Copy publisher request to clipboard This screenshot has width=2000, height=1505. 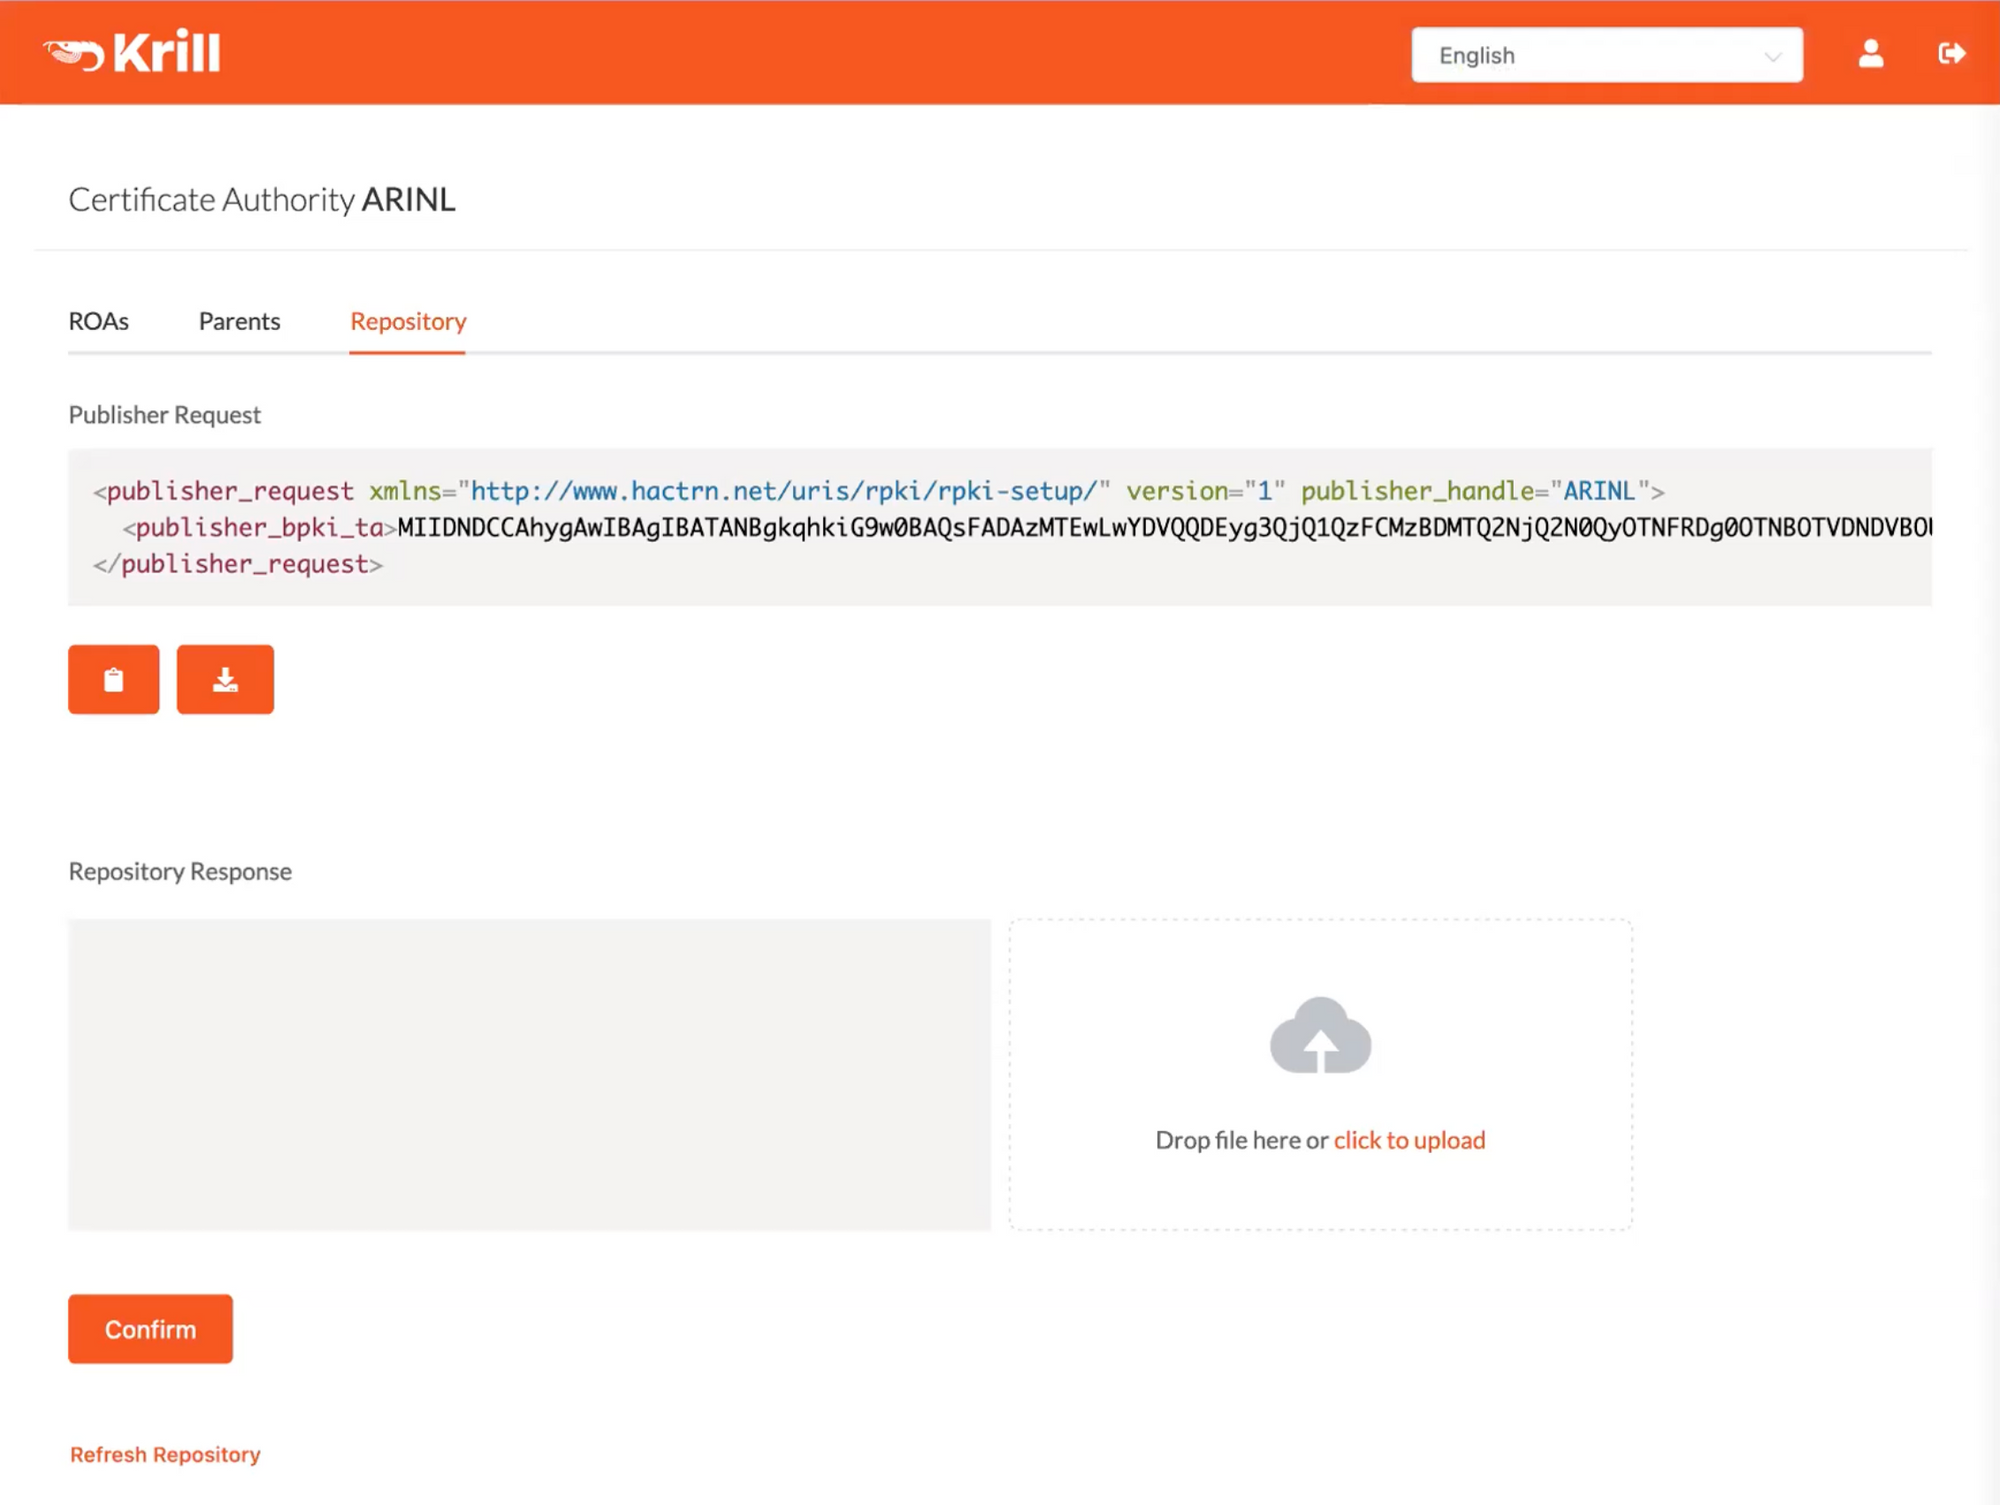click(113, 680)
